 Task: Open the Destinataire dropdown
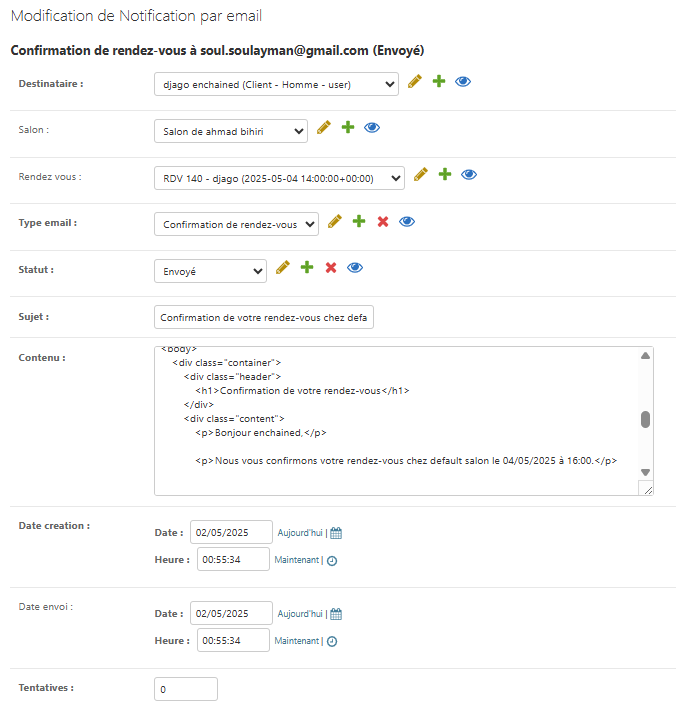click(276, 85)
